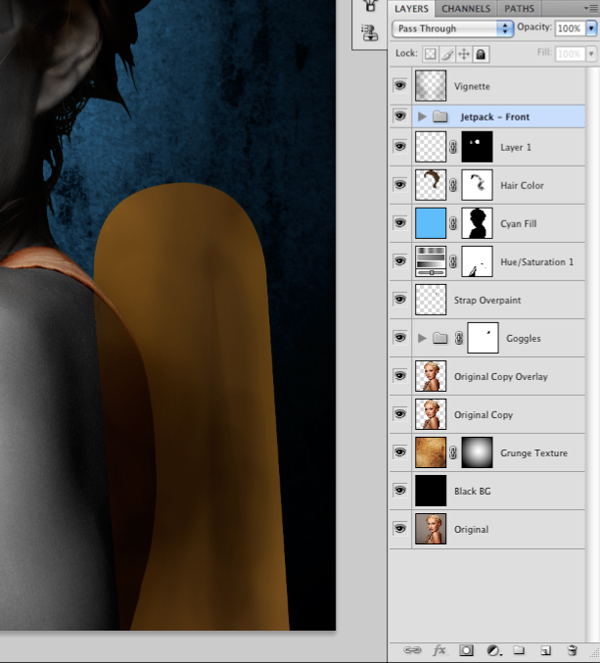Enable lock position move icon
The image size is (600, 663).
click(464, 54)
